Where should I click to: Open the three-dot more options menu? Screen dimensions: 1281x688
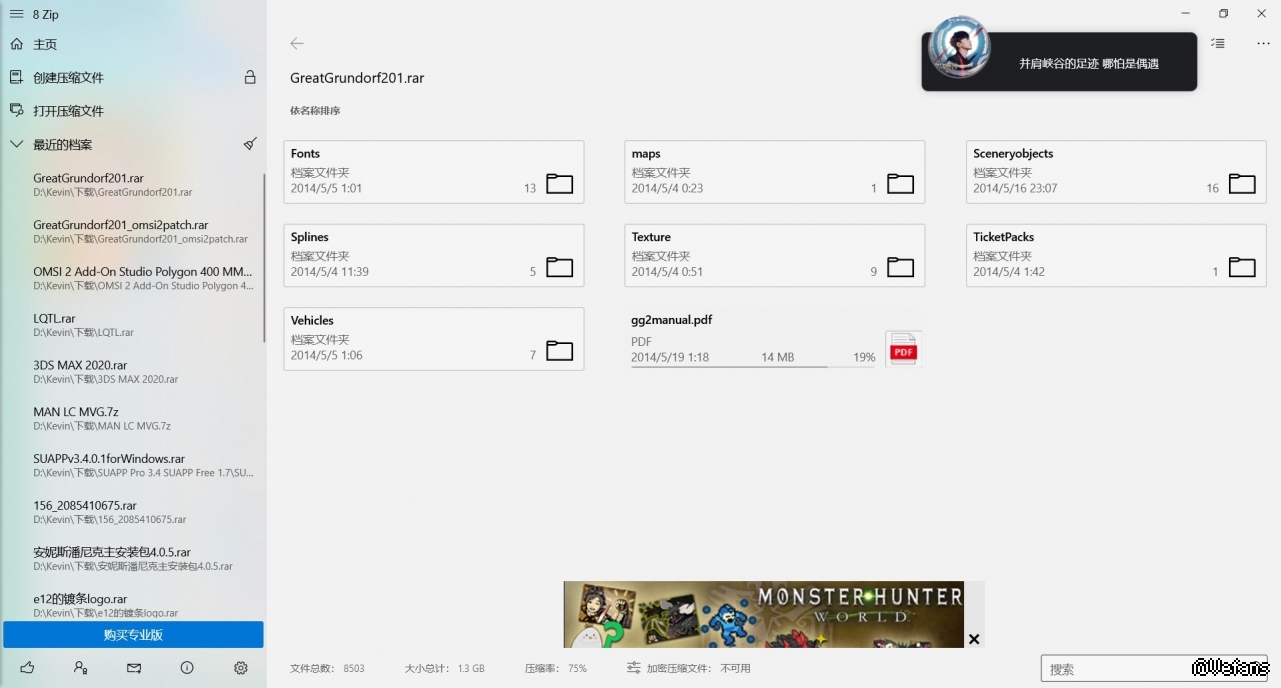point(1262,43)
